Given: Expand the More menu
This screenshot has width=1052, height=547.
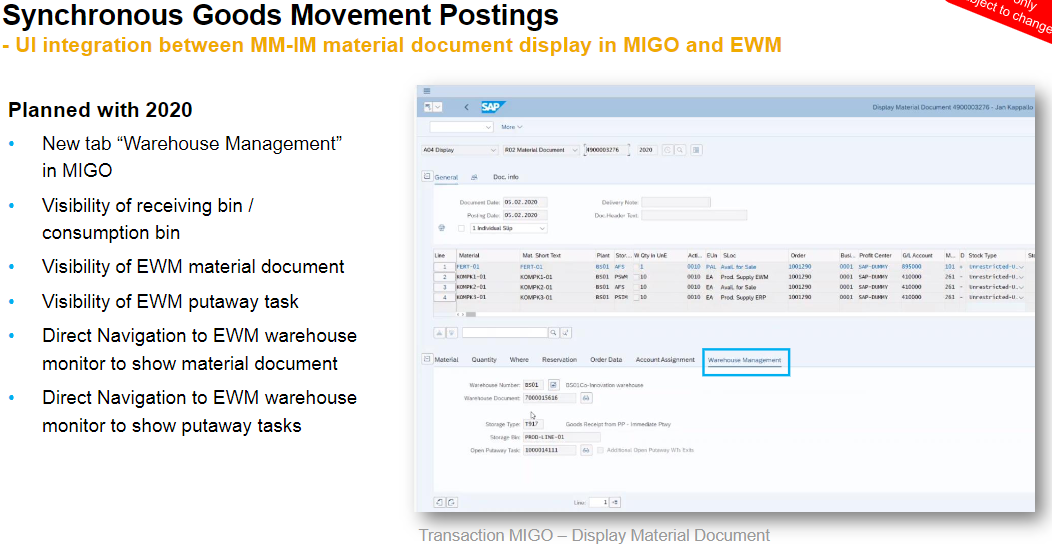Looking at the screenshot, I should pyautogui.click(x=511, y=127).
